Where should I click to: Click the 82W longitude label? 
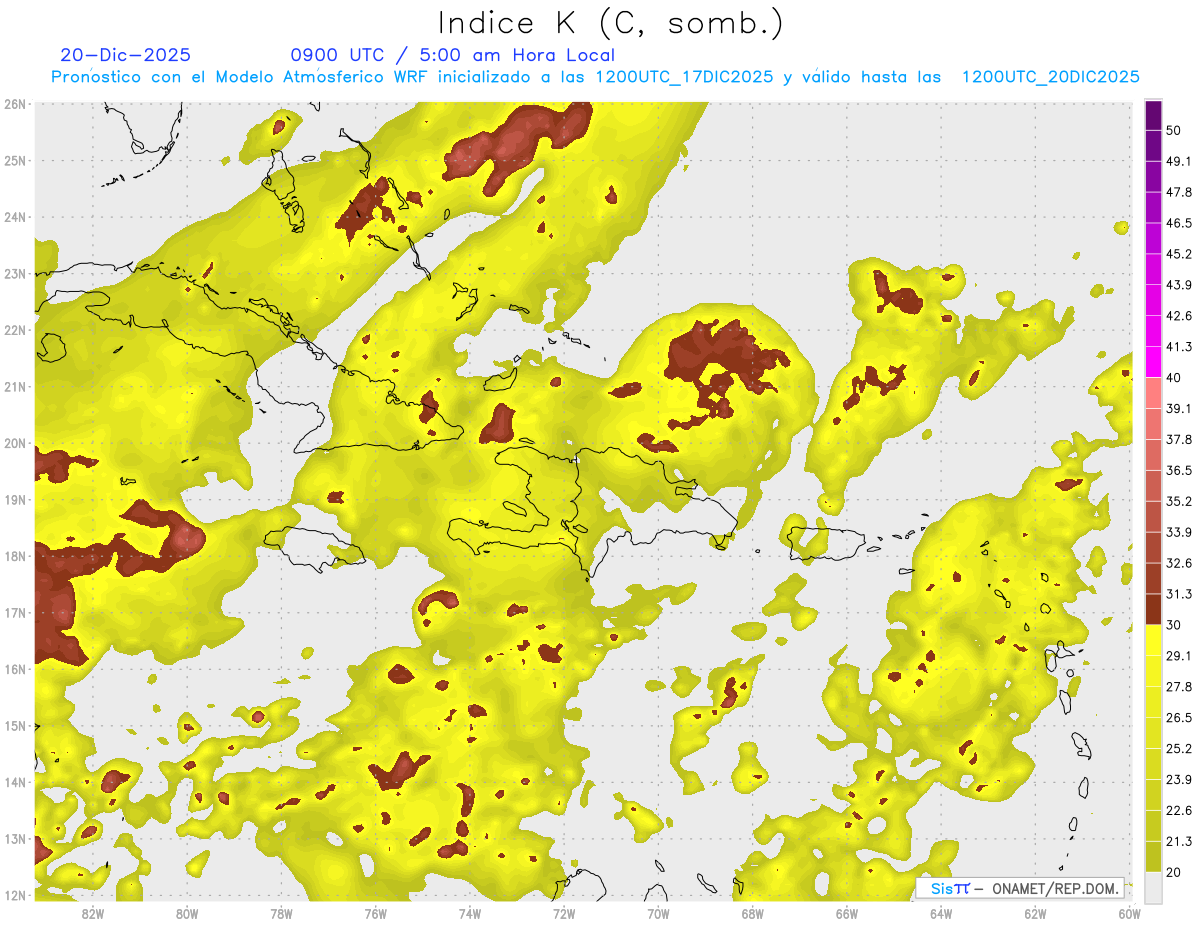click(x=92, y=914)
